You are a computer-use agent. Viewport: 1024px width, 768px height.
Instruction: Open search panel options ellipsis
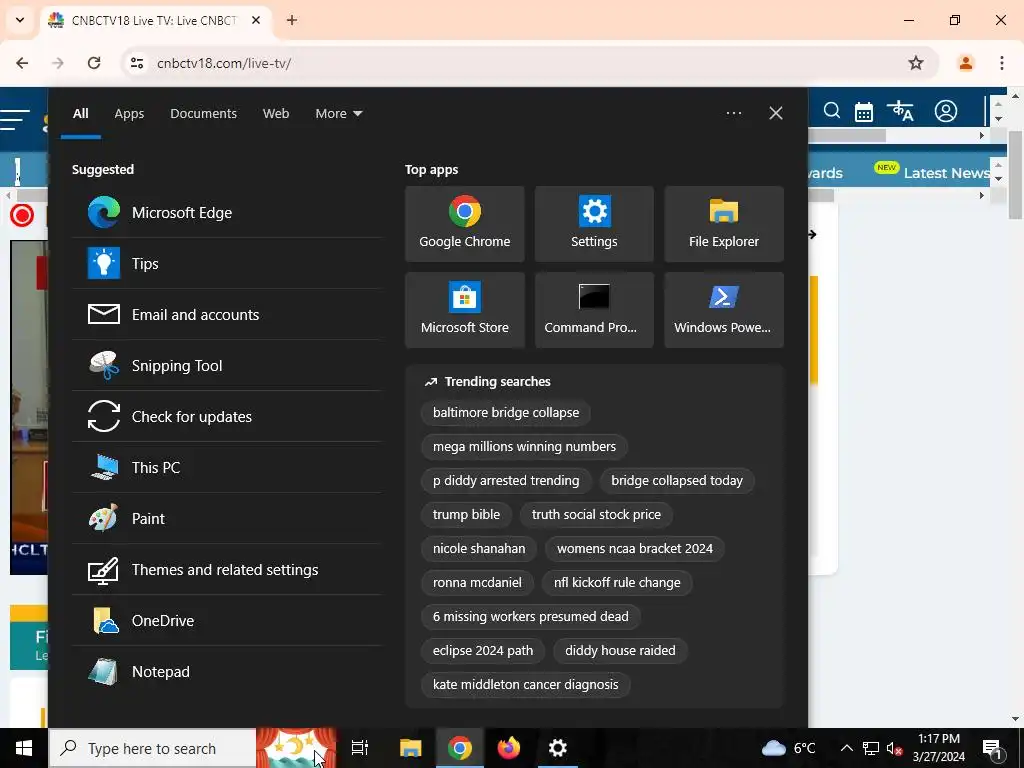(x=734, y=113)
